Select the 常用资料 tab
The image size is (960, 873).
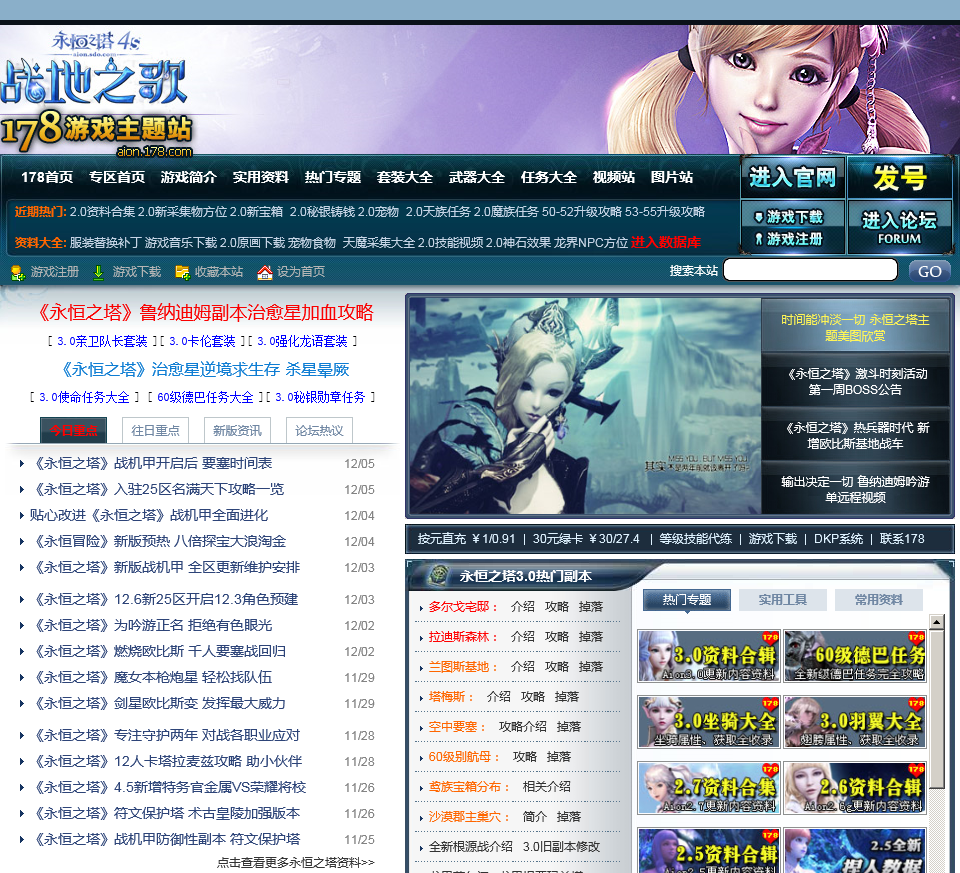[879, 600]
